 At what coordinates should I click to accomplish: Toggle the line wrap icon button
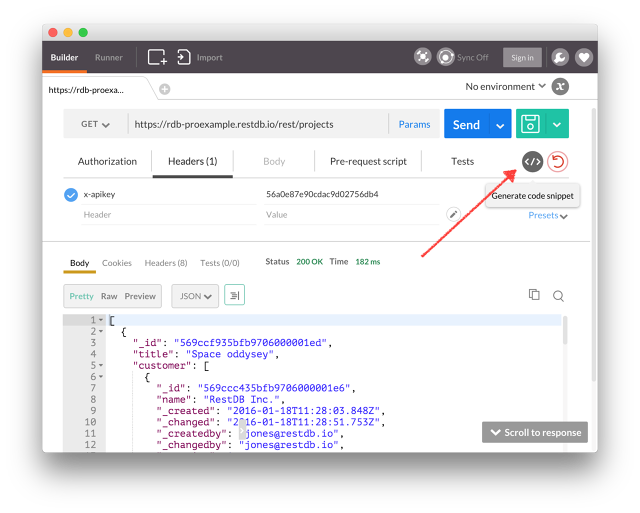coord(234,295)
